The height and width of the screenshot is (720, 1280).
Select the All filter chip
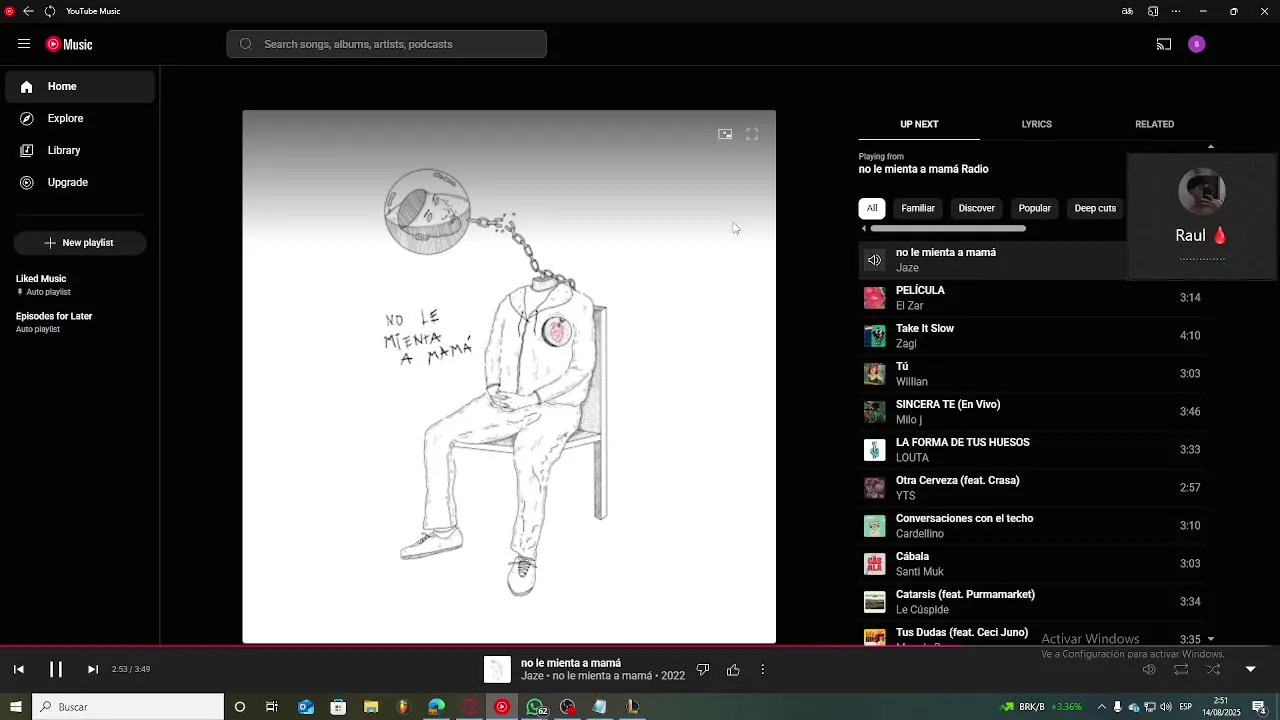point(872,208)
